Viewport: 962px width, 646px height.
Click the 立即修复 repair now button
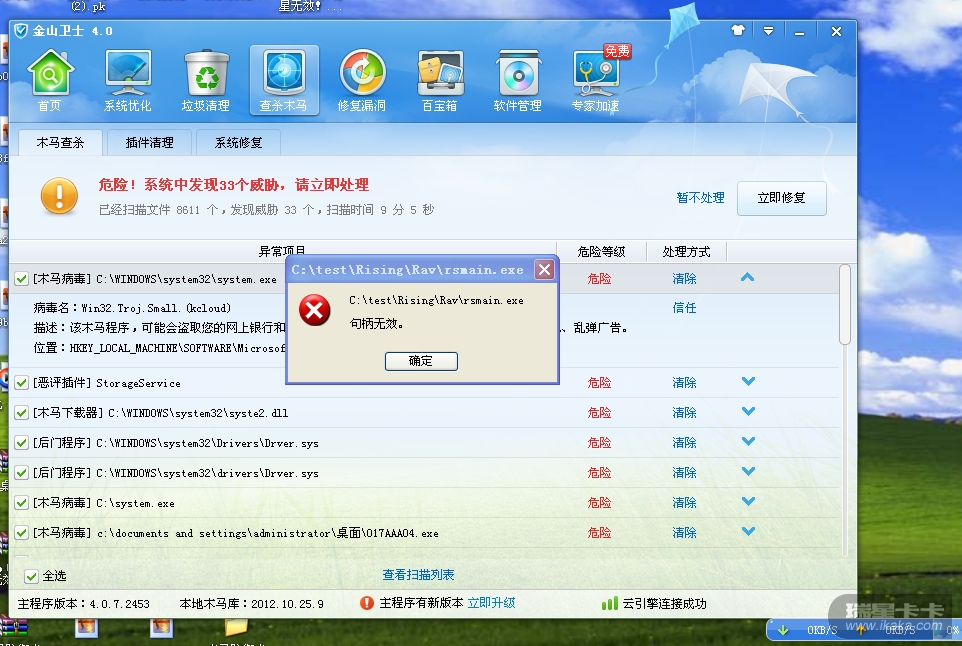782,198
